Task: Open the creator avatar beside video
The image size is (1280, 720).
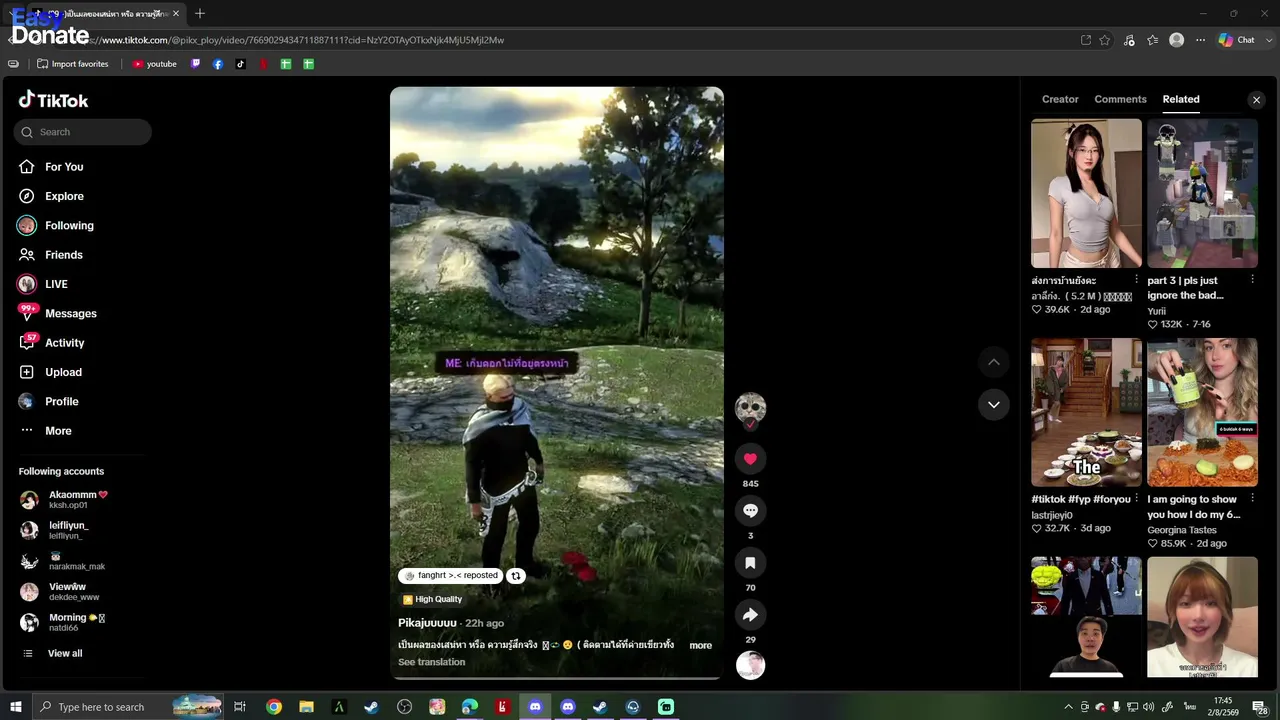Action: [x=750, y=408]
